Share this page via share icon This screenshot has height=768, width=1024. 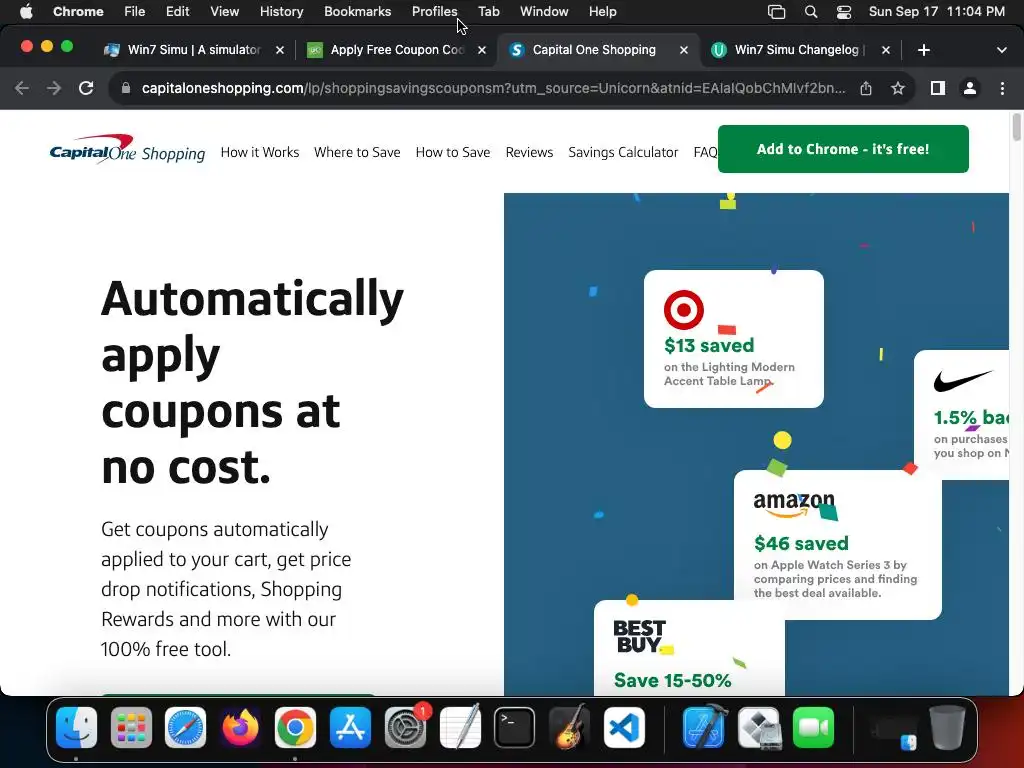click(866, 88)
